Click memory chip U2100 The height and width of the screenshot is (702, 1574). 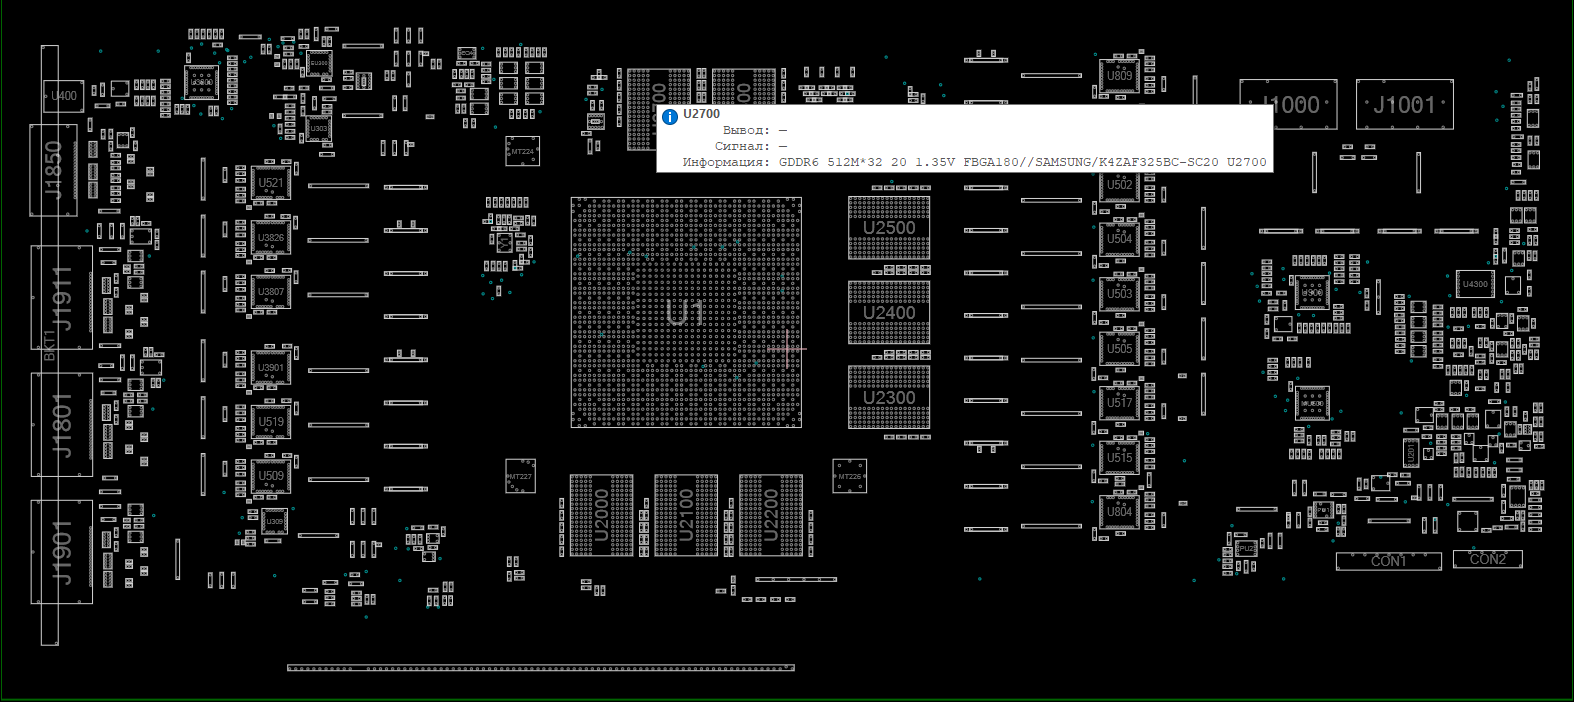click(686, 515)
